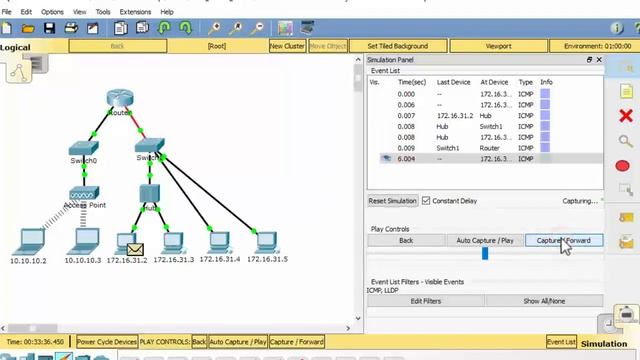Click the [Root] navigation button
640x360 pixels.
click(x=217, y=46)
